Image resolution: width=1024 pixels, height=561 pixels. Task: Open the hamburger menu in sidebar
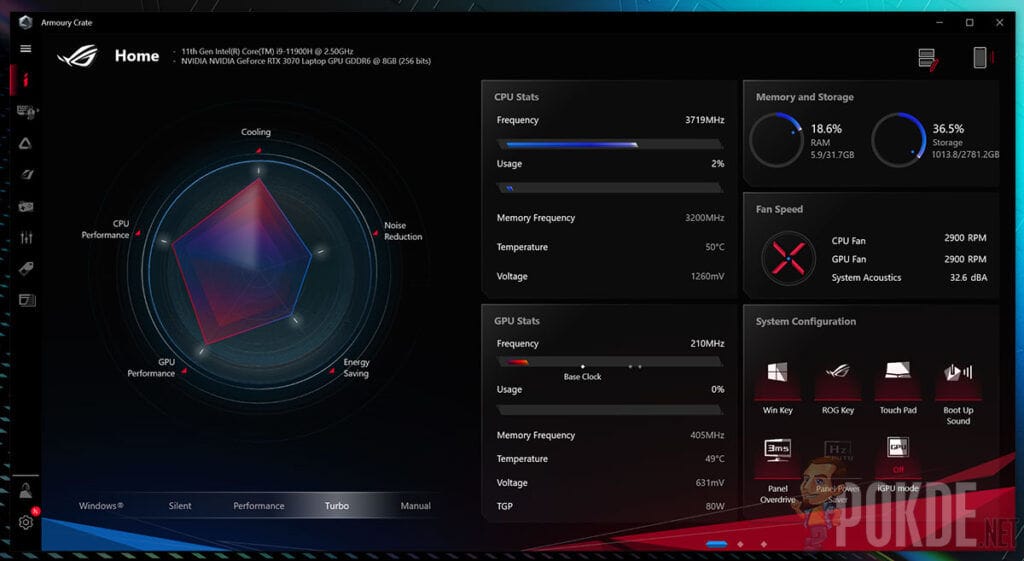(25, 48)
